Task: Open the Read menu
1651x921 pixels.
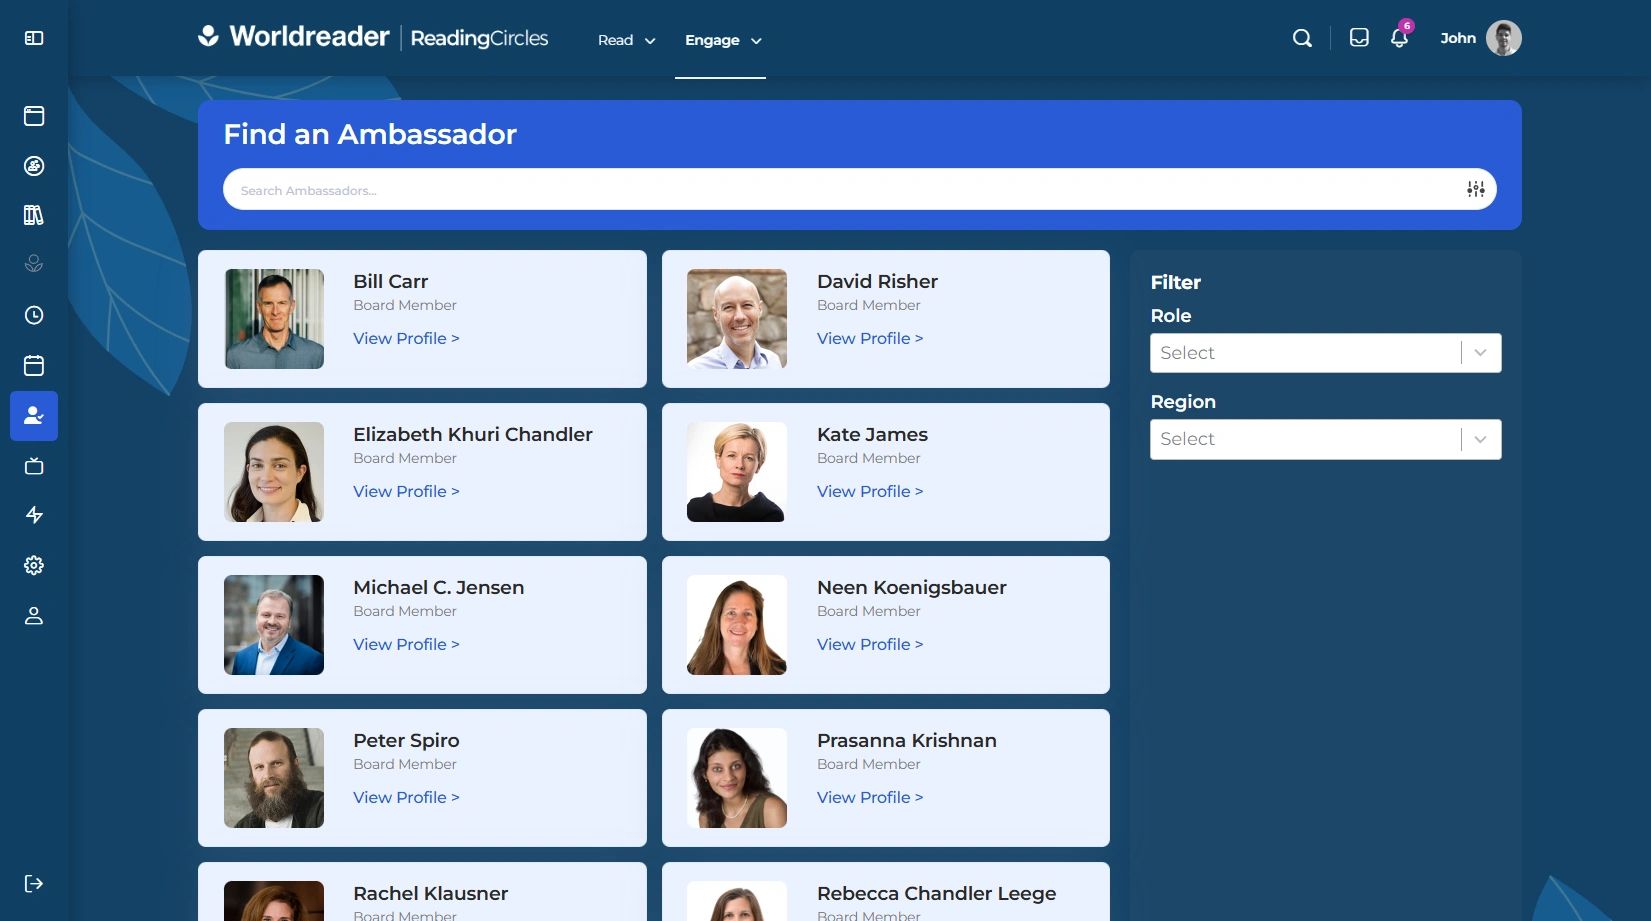Action: (x=626, y=40)
